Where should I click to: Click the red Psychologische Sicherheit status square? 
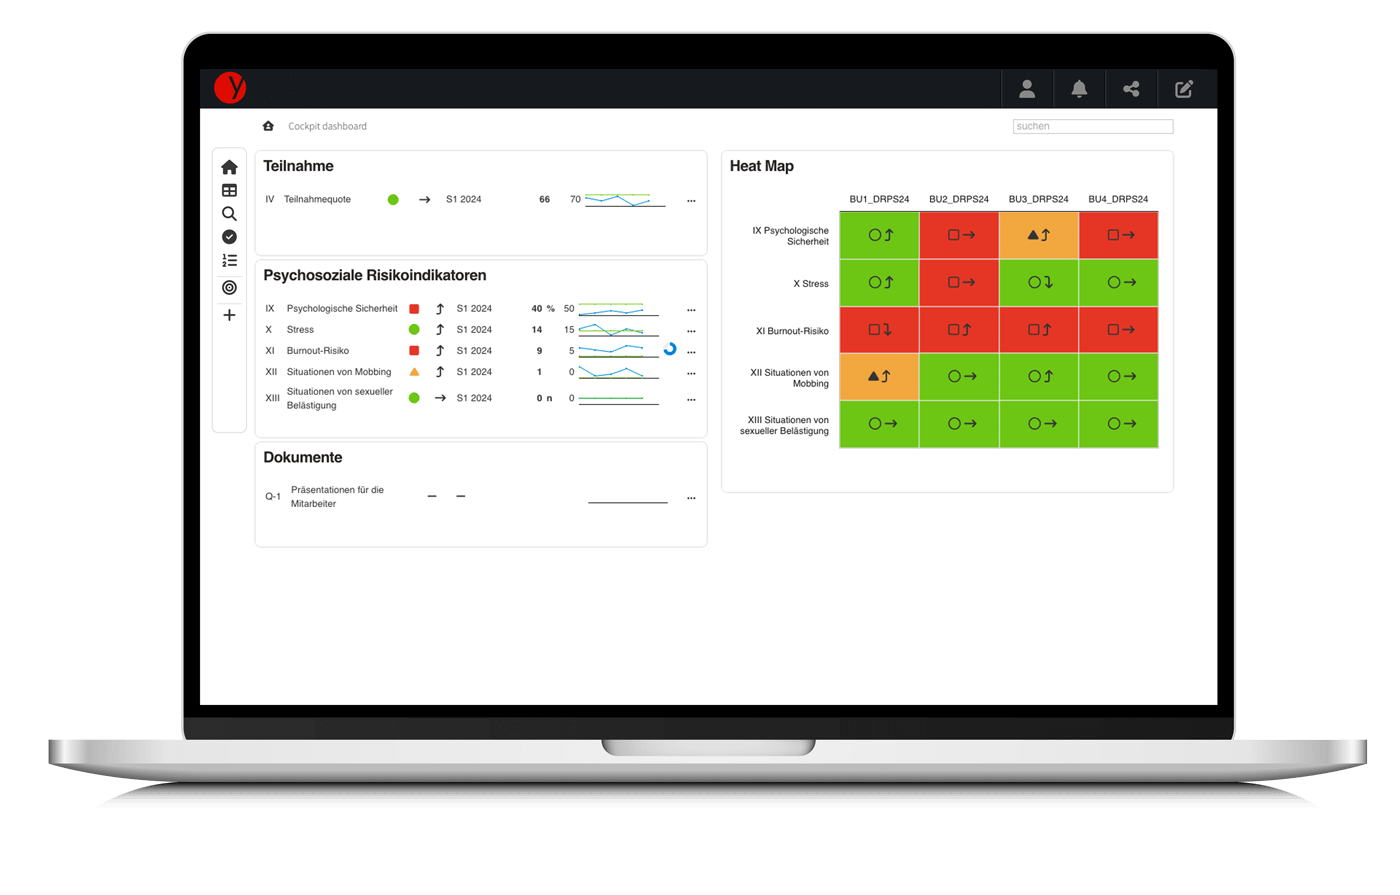414,309
